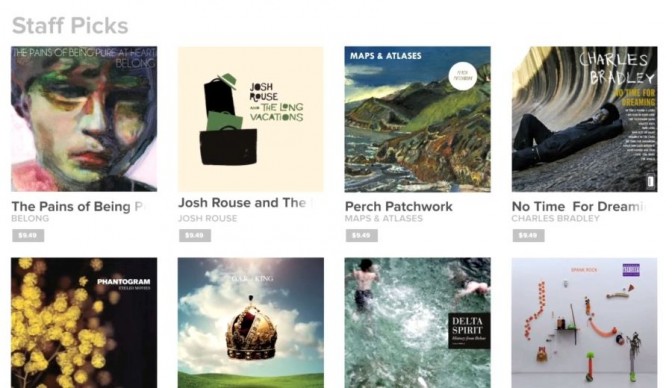Click the $9.49 button under Charles Bradley
Viewport: 672px width, 388px height.
[528, 235]
